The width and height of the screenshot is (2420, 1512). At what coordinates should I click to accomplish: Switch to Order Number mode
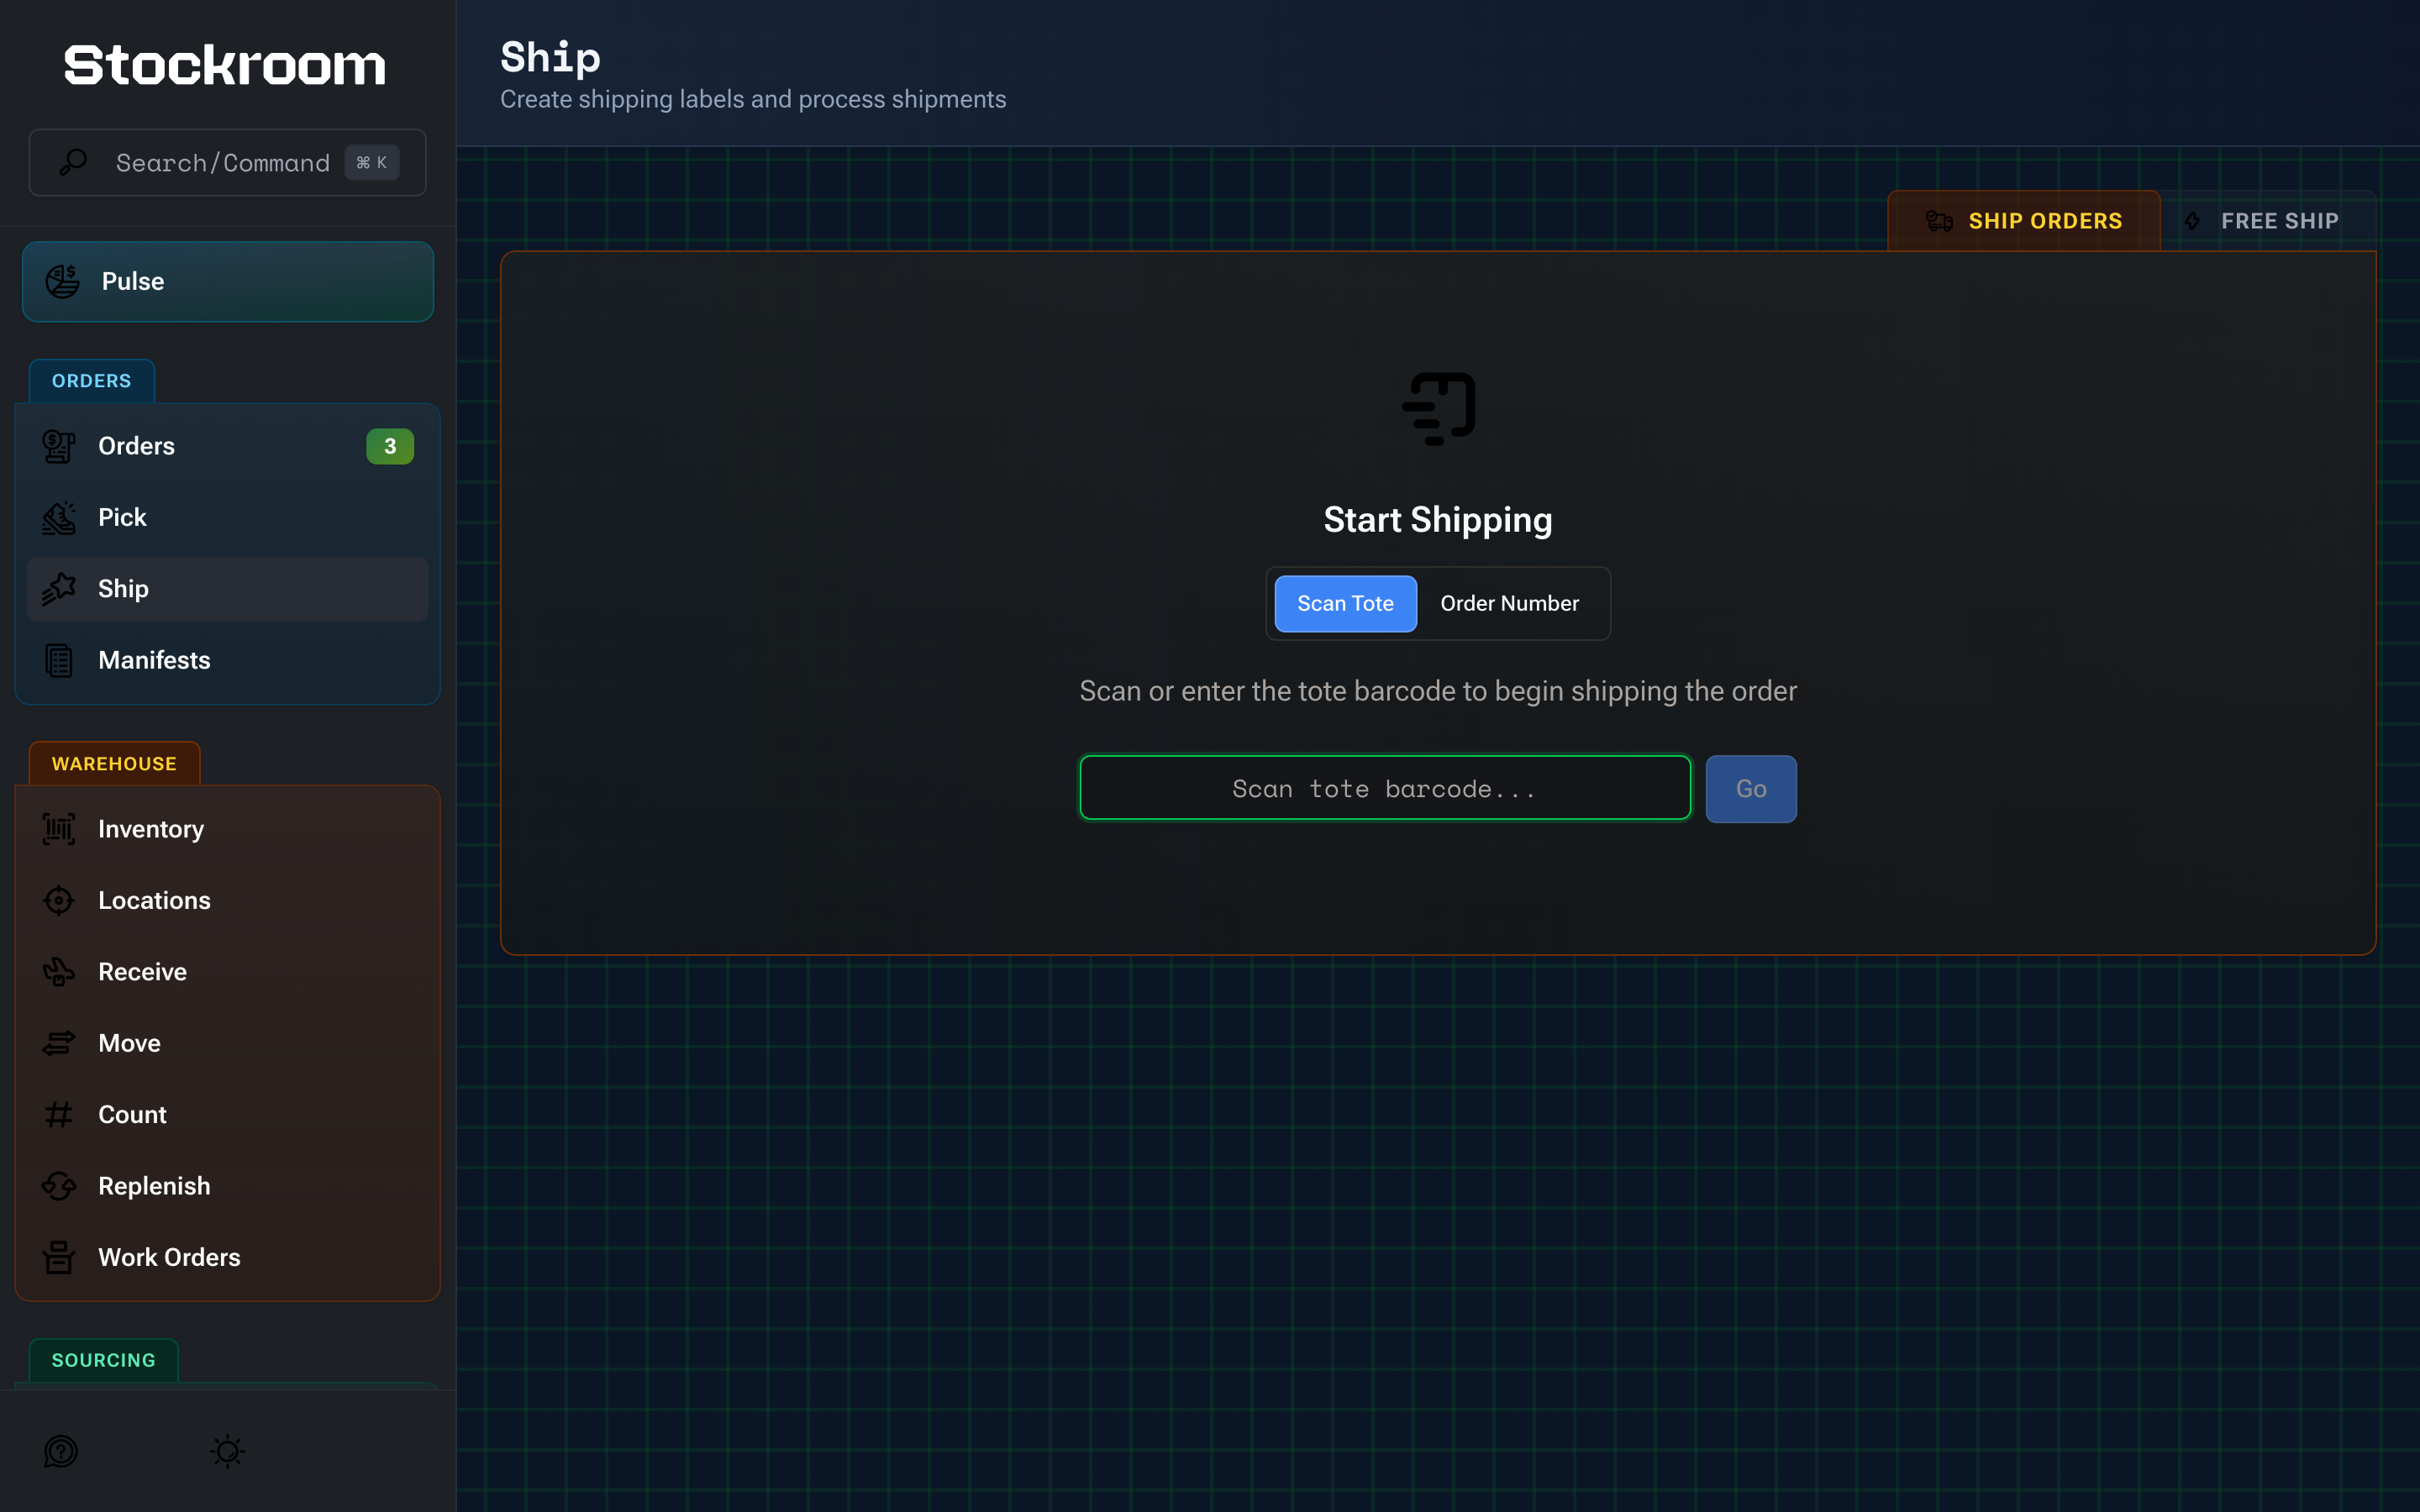click(1509, 604)
